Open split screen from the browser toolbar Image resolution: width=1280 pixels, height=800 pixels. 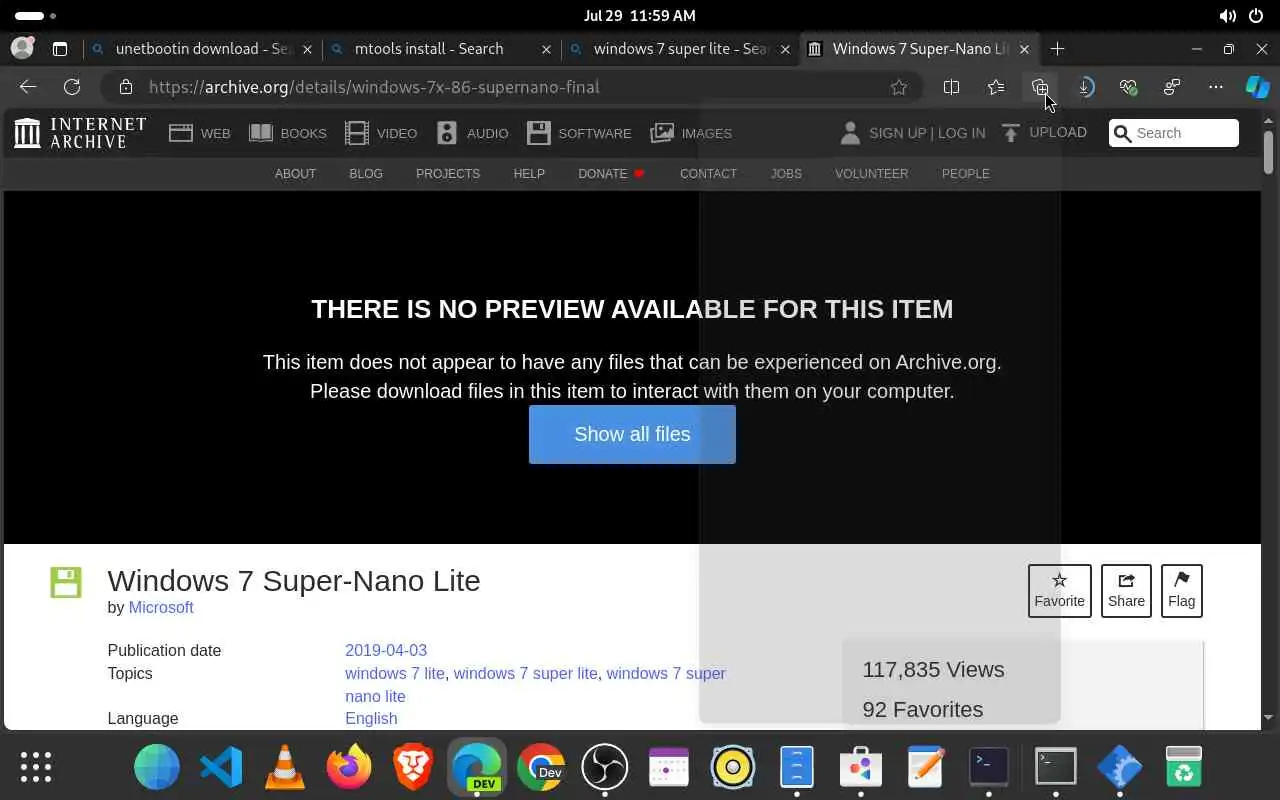pos(951,87)
